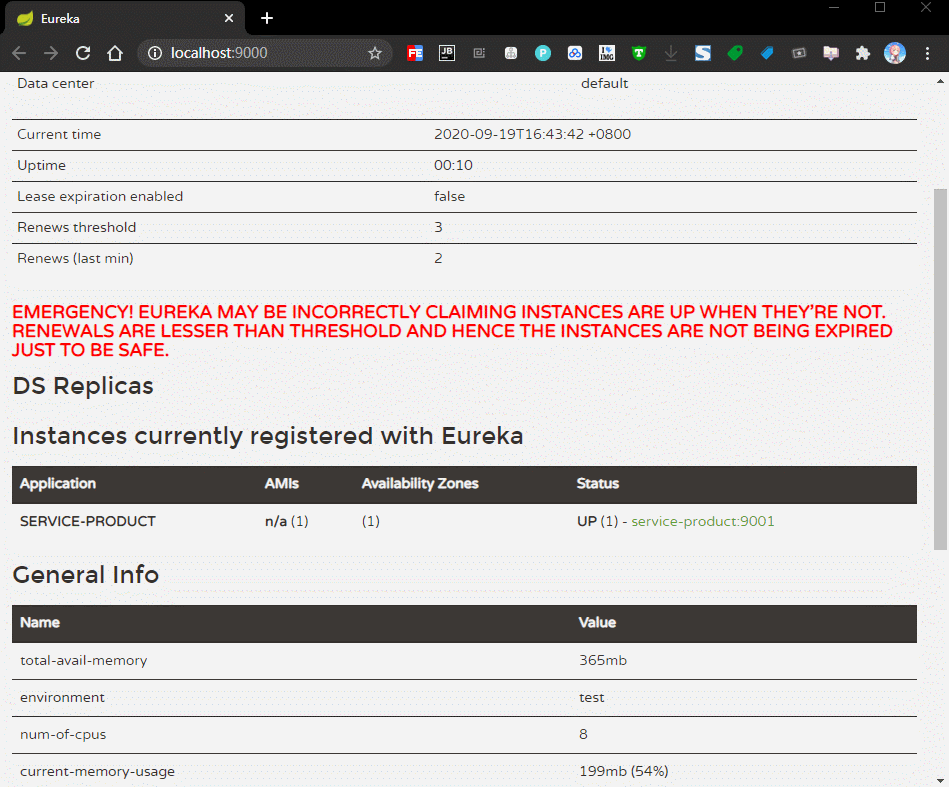The height and width of the screenshot is (787, 949).
Task: Open the Chrome three-dot menu
Action: [927, 53]
